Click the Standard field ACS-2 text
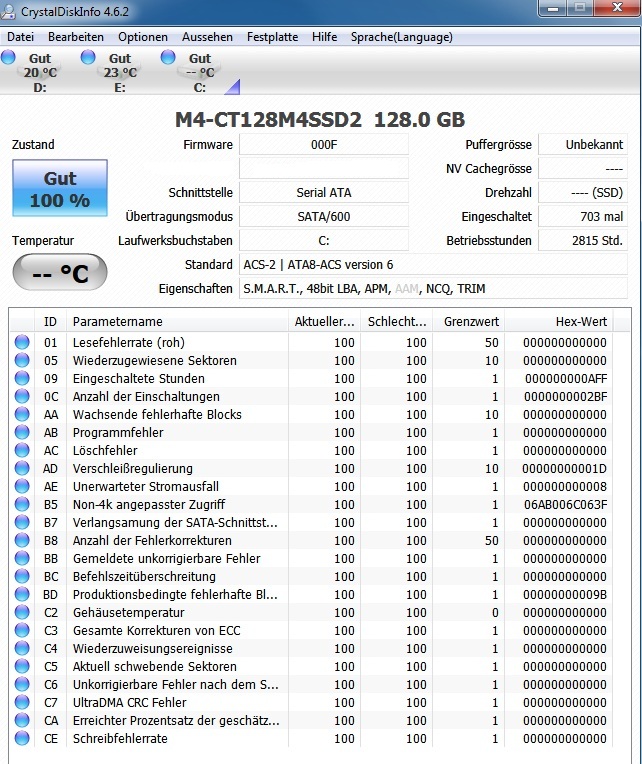This screenshot has height=764, width=642. pyautogui.click(x=434, y=265)
